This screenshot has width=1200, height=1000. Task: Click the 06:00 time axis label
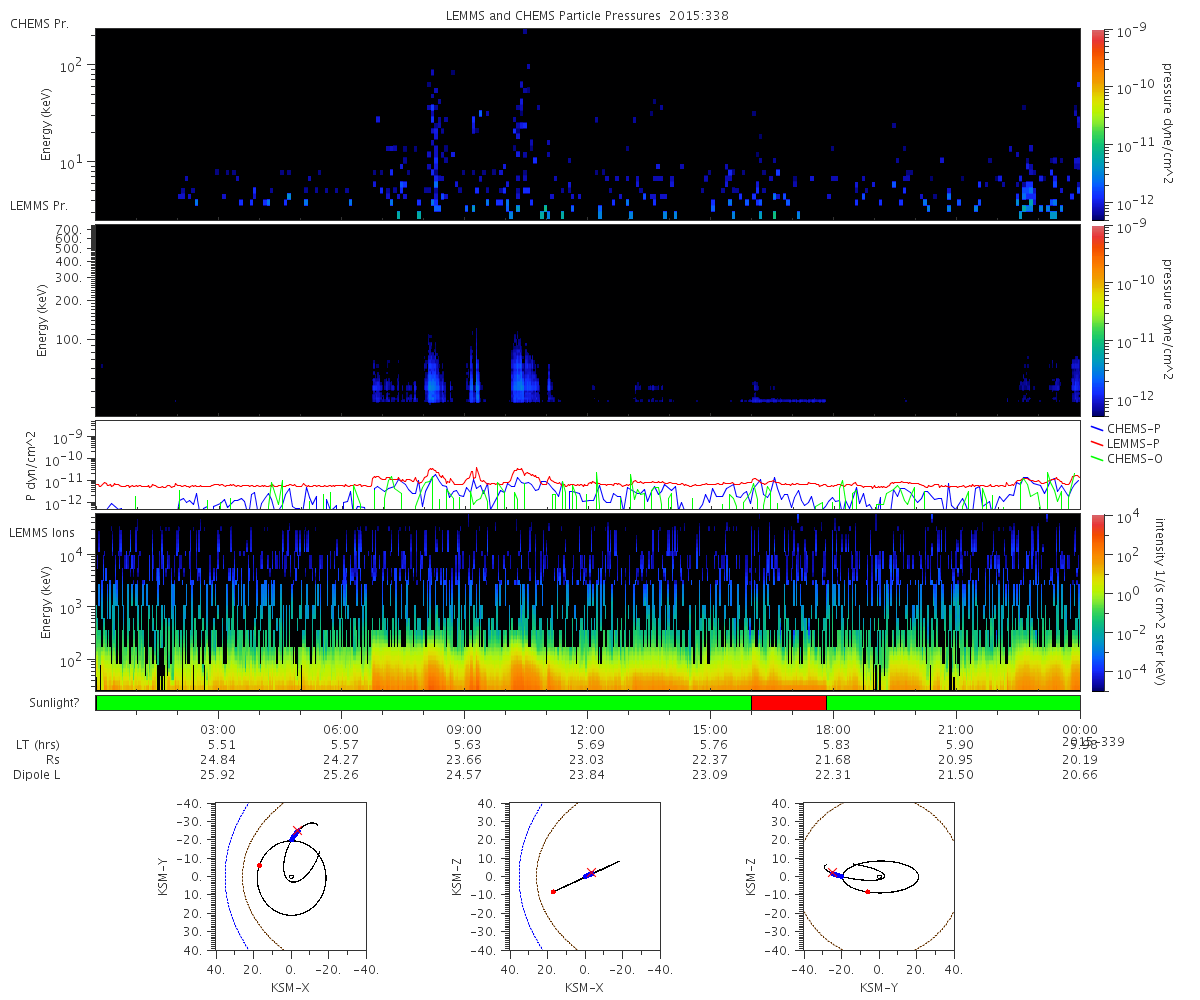(341, 729)
